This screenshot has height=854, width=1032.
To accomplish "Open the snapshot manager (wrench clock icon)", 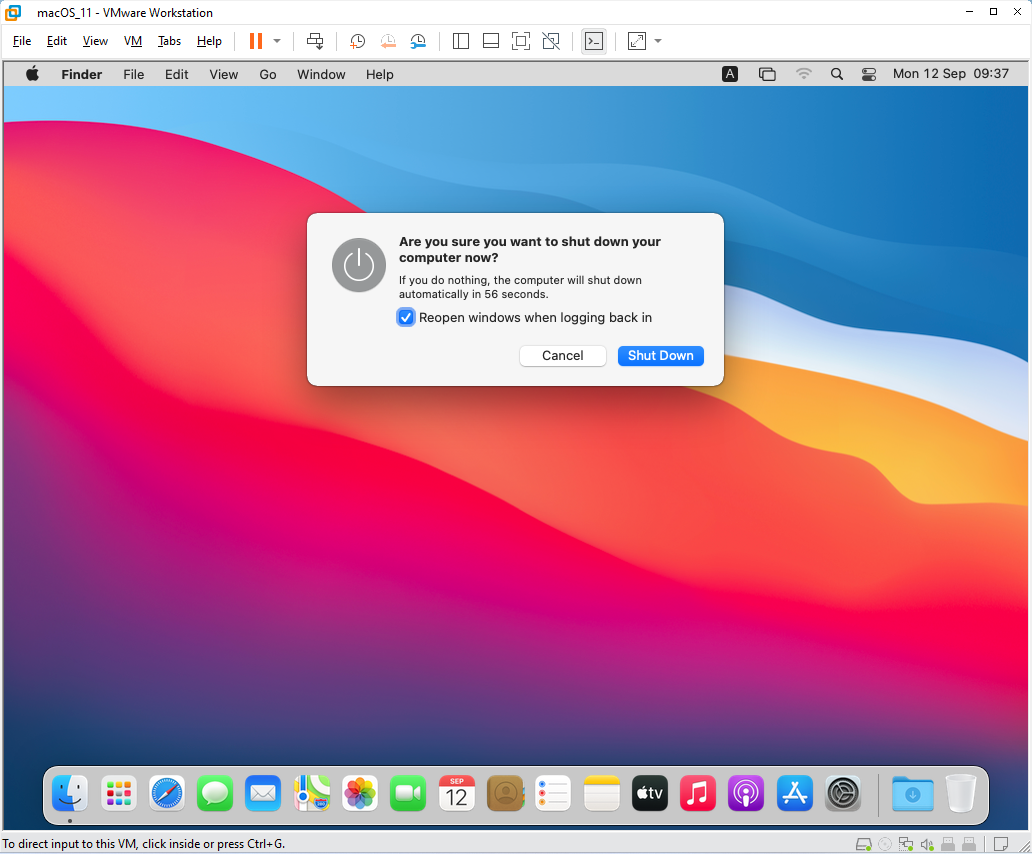I will [x=418, y=41].
